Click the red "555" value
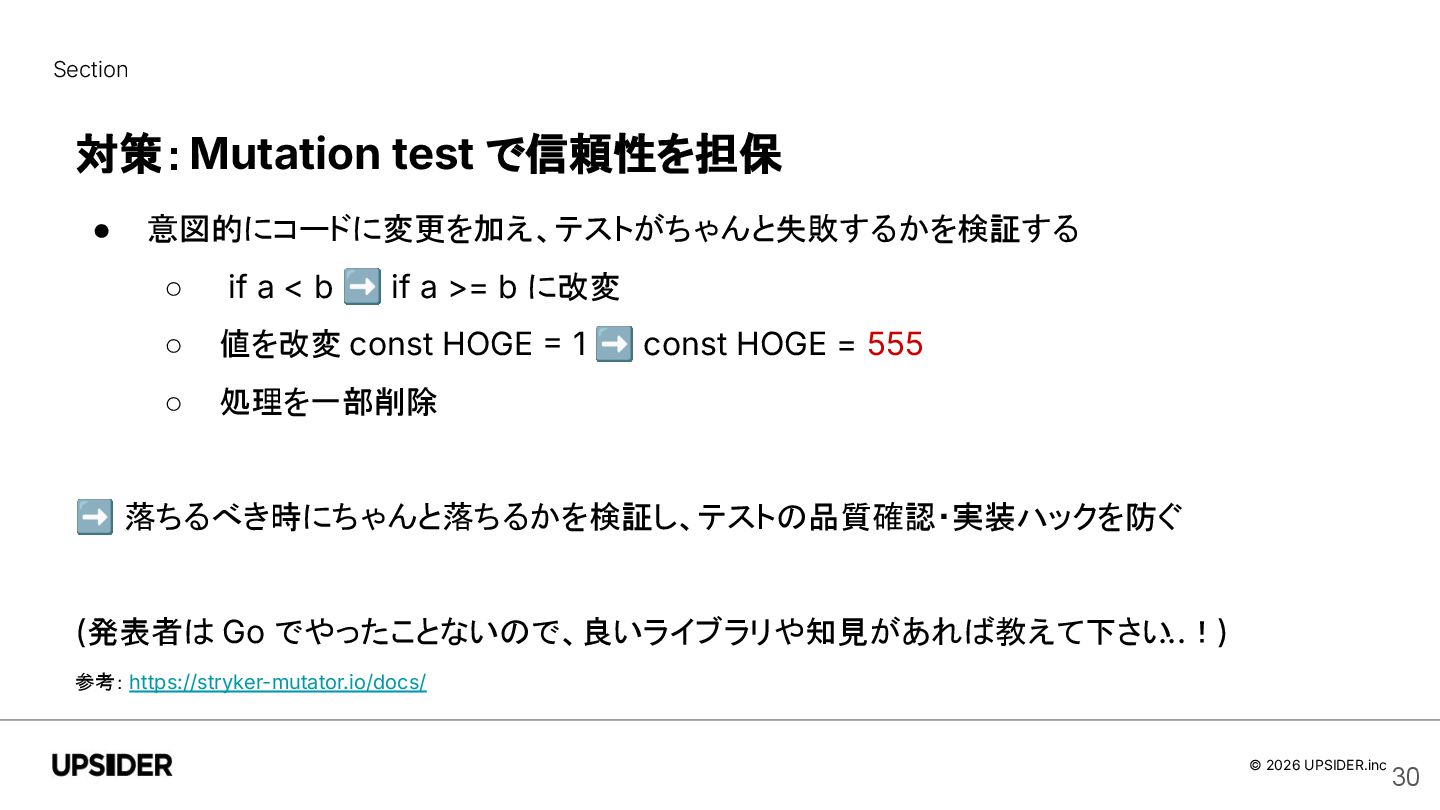Screen dimensions: 1440x810 894,345
